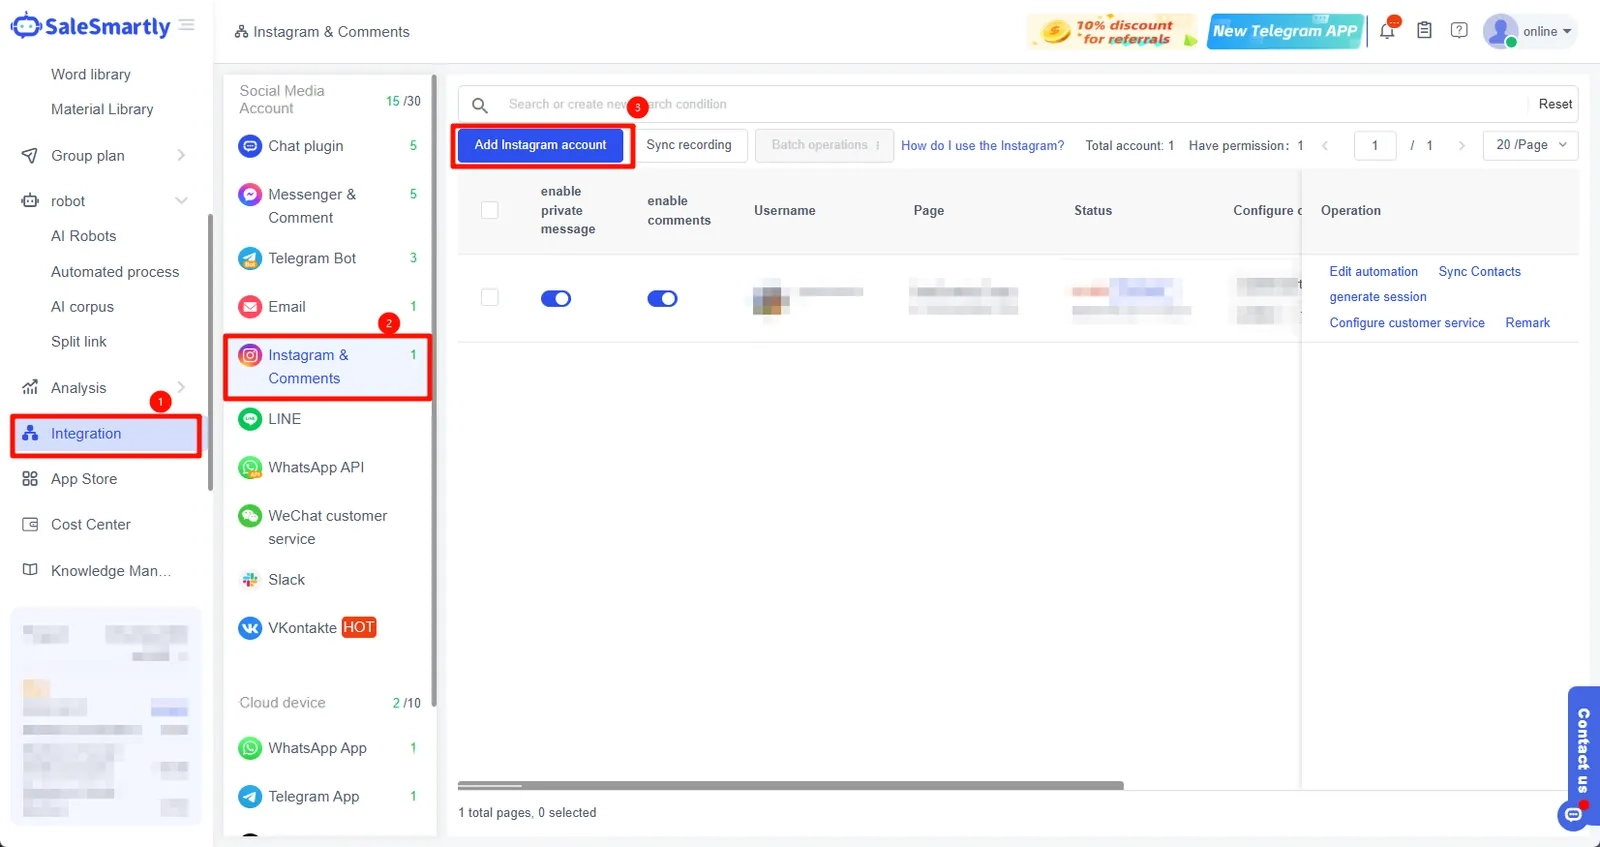Open Material Library menu item

click(x=102, y=109)
